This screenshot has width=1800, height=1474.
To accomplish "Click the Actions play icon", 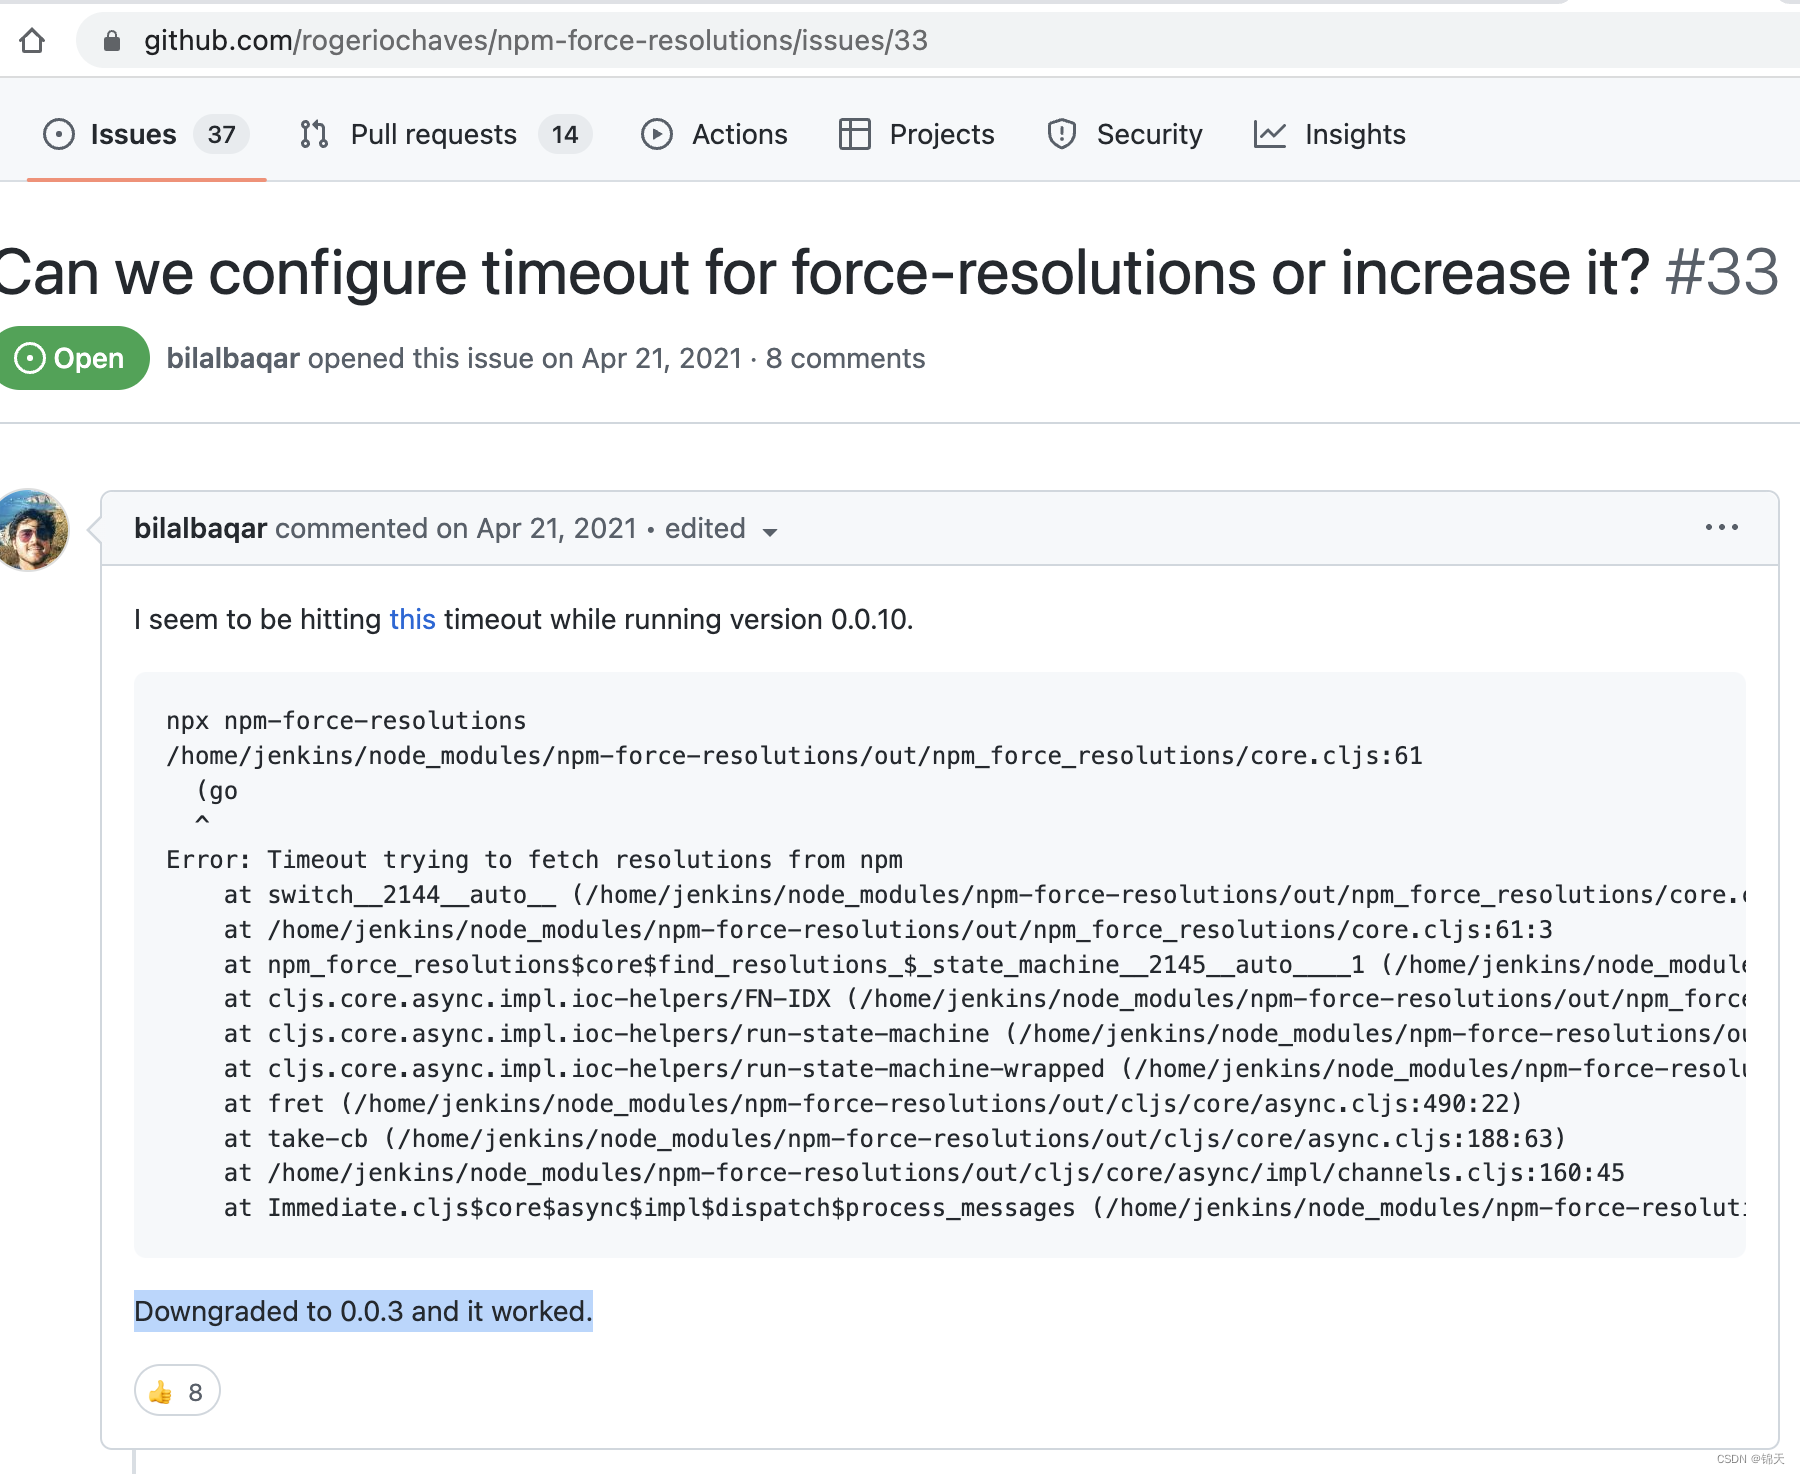I will pyautogui.click(x=657, y=134).
